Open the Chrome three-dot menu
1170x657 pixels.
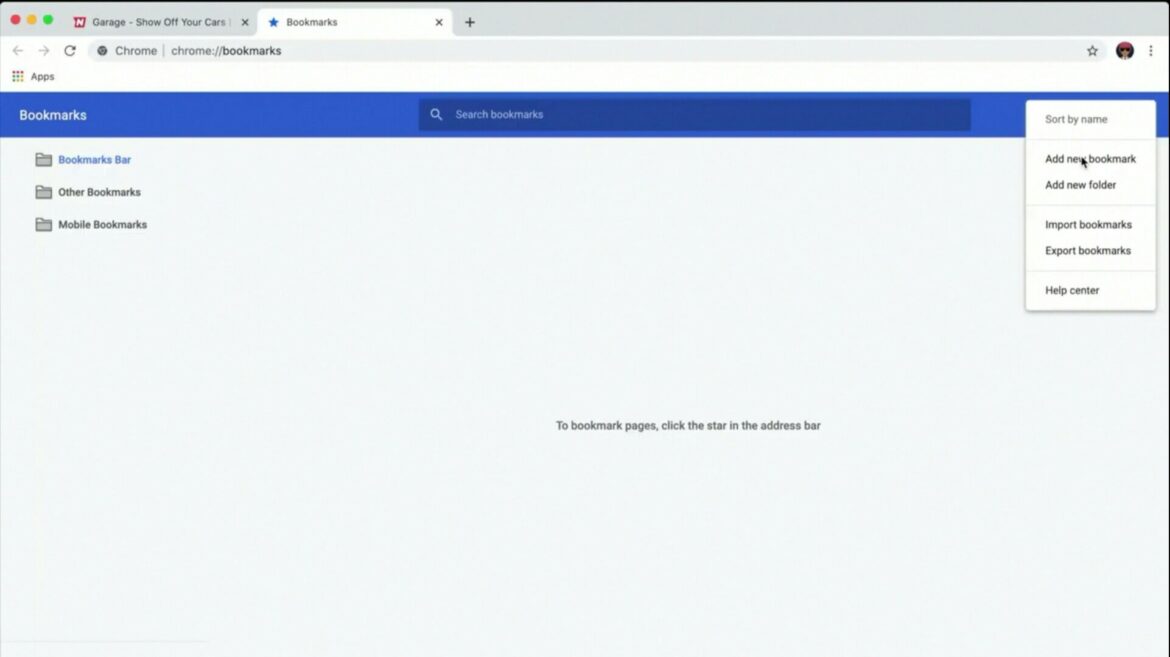(1151, 51)
